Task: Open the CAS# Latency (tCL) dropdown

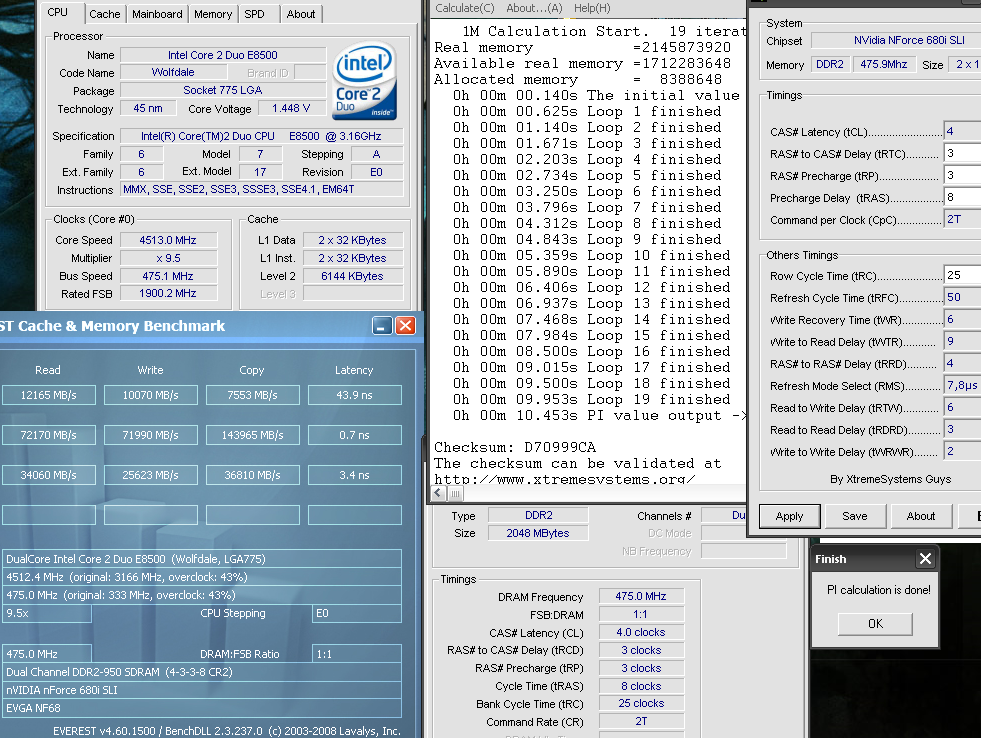Action: pos(962,131)
